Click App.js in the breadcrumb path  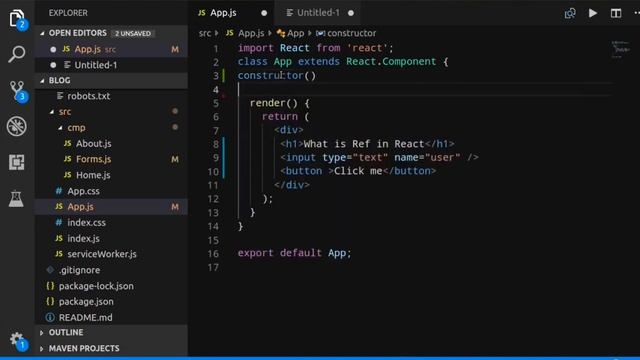[251, 33]
